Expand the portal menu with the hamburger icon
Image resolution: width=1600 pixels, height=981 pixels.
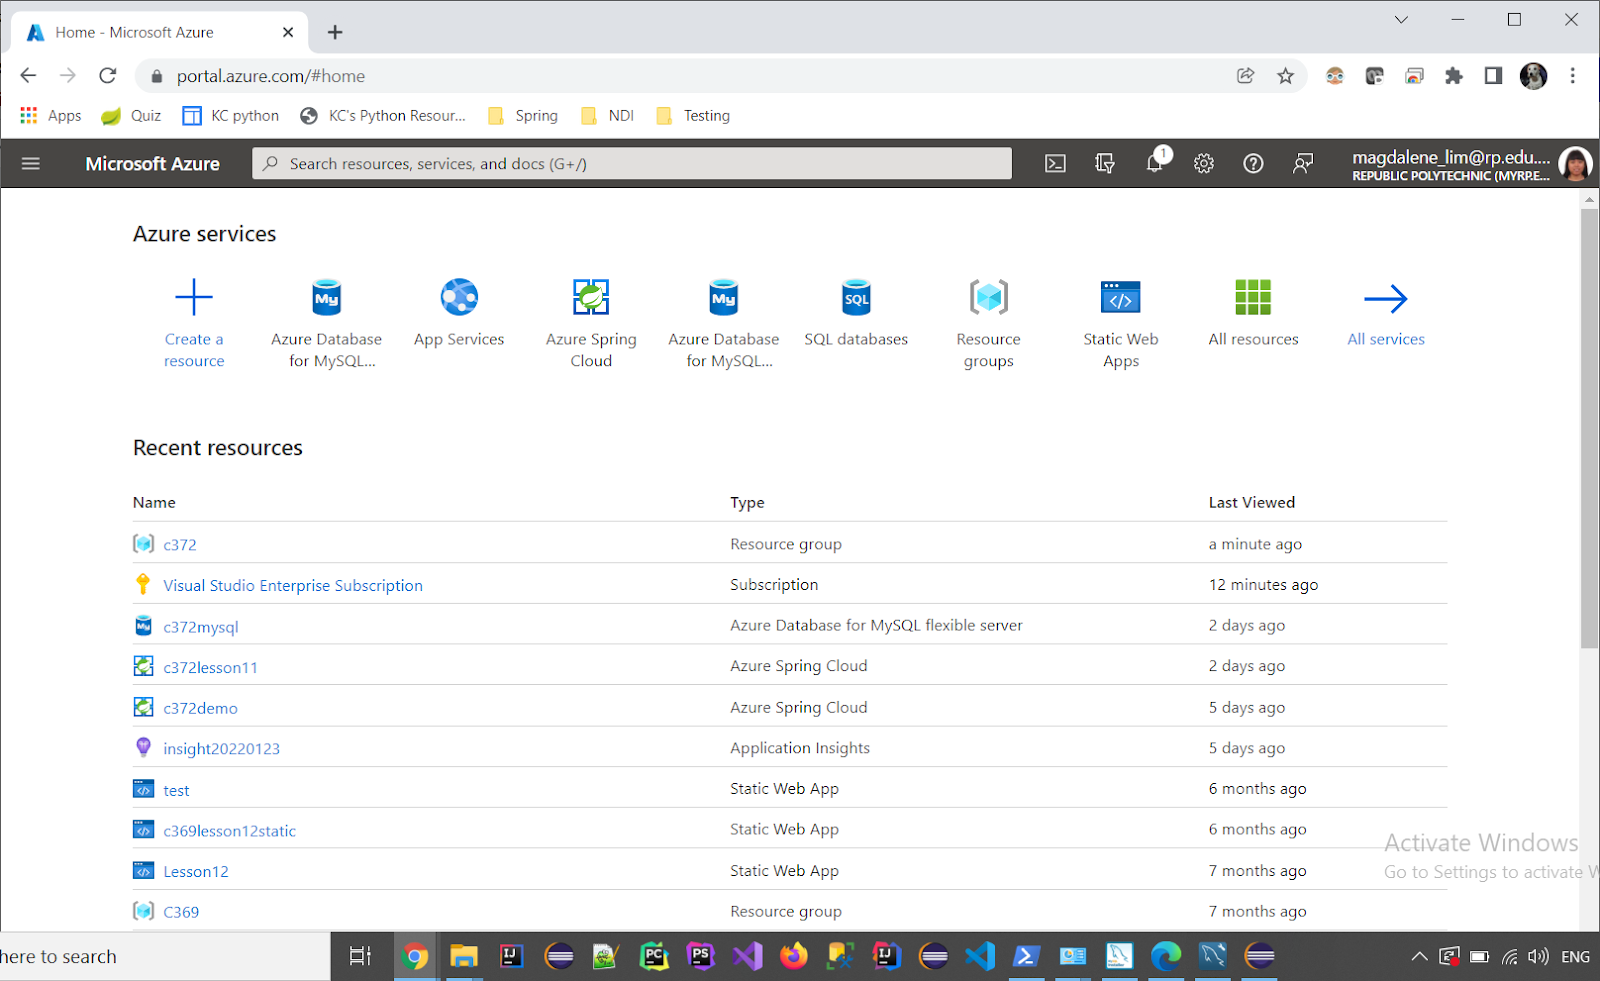coord(30,163)
